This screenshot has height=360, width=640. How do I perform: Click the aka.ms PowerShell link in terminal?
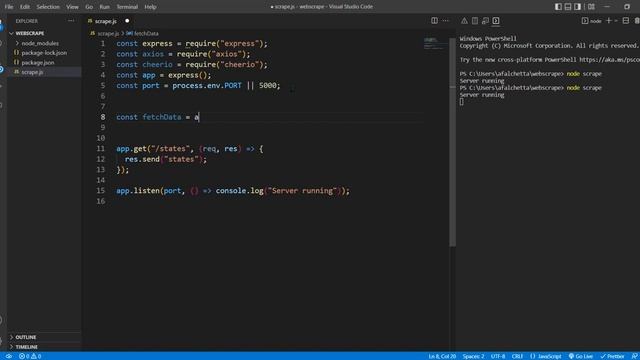(609, 60)
